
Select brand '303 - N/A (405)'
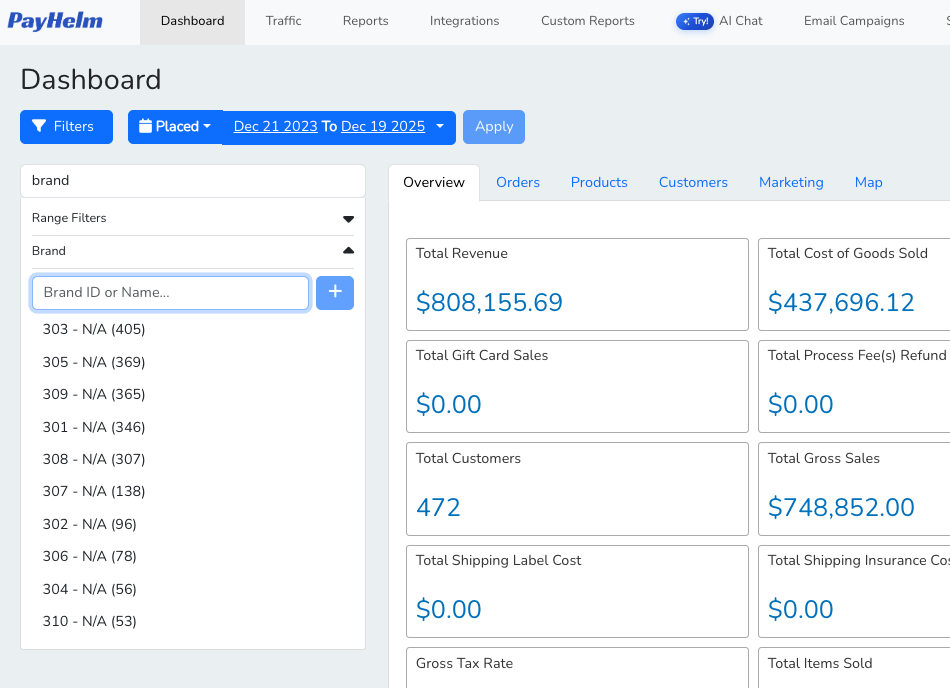pos(94,329)
